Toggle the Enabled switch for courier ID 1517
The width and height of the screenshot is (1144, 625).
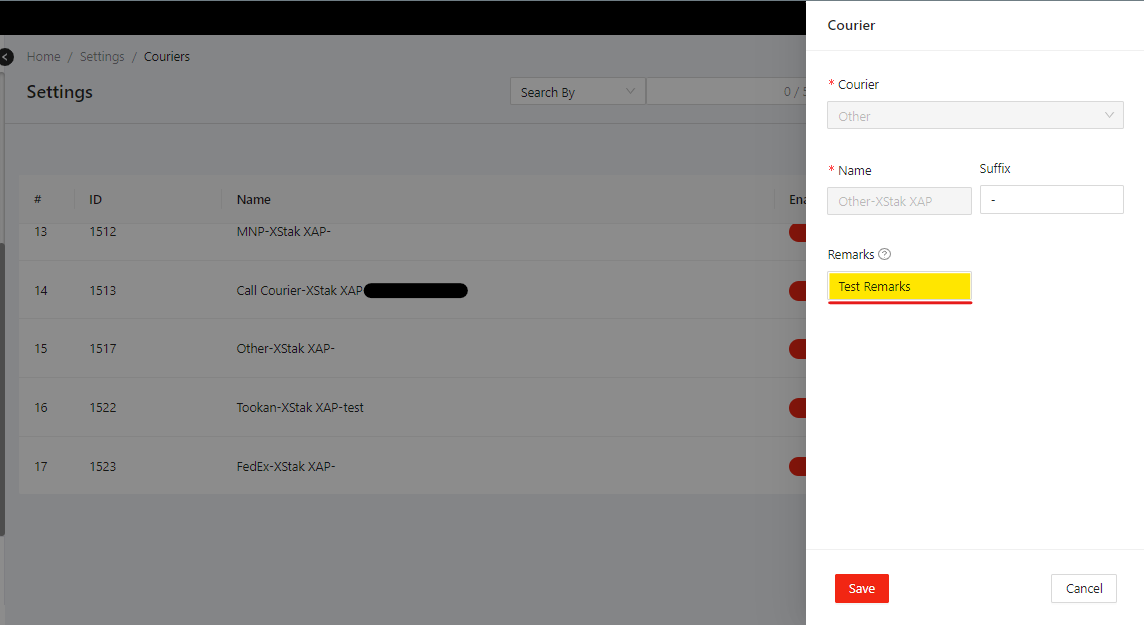pyautogui.click(x=798, y=349)
